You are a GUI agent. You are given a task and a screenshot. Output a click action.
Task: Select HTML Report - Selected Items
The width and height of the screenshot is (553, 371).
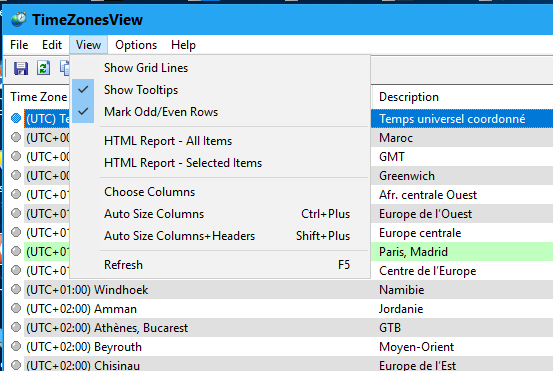220,163
